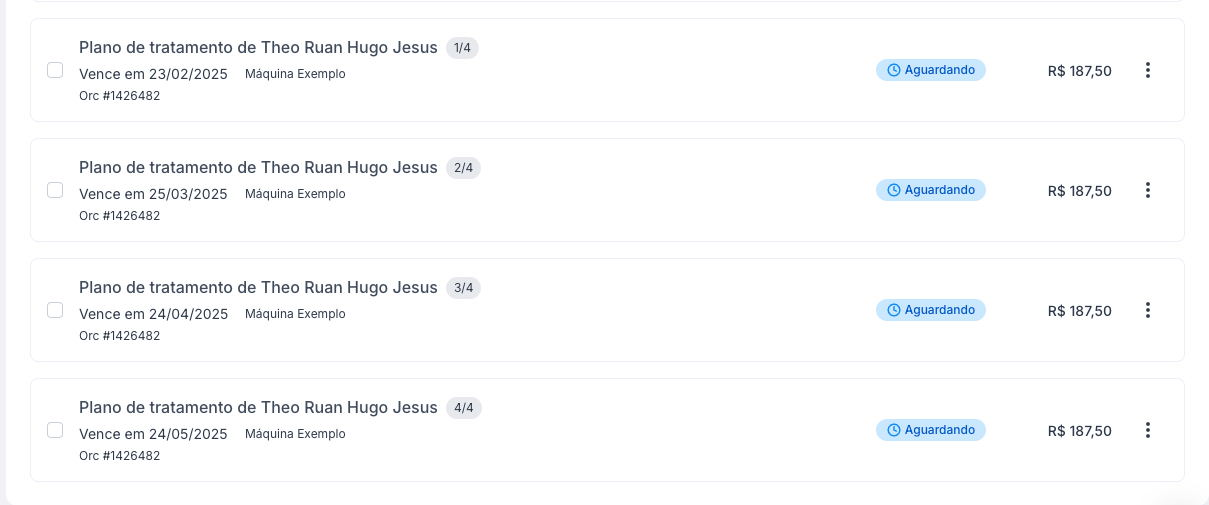Click Orc #1426482 under the 25/03/2025 installment

(x=119, y=216)
